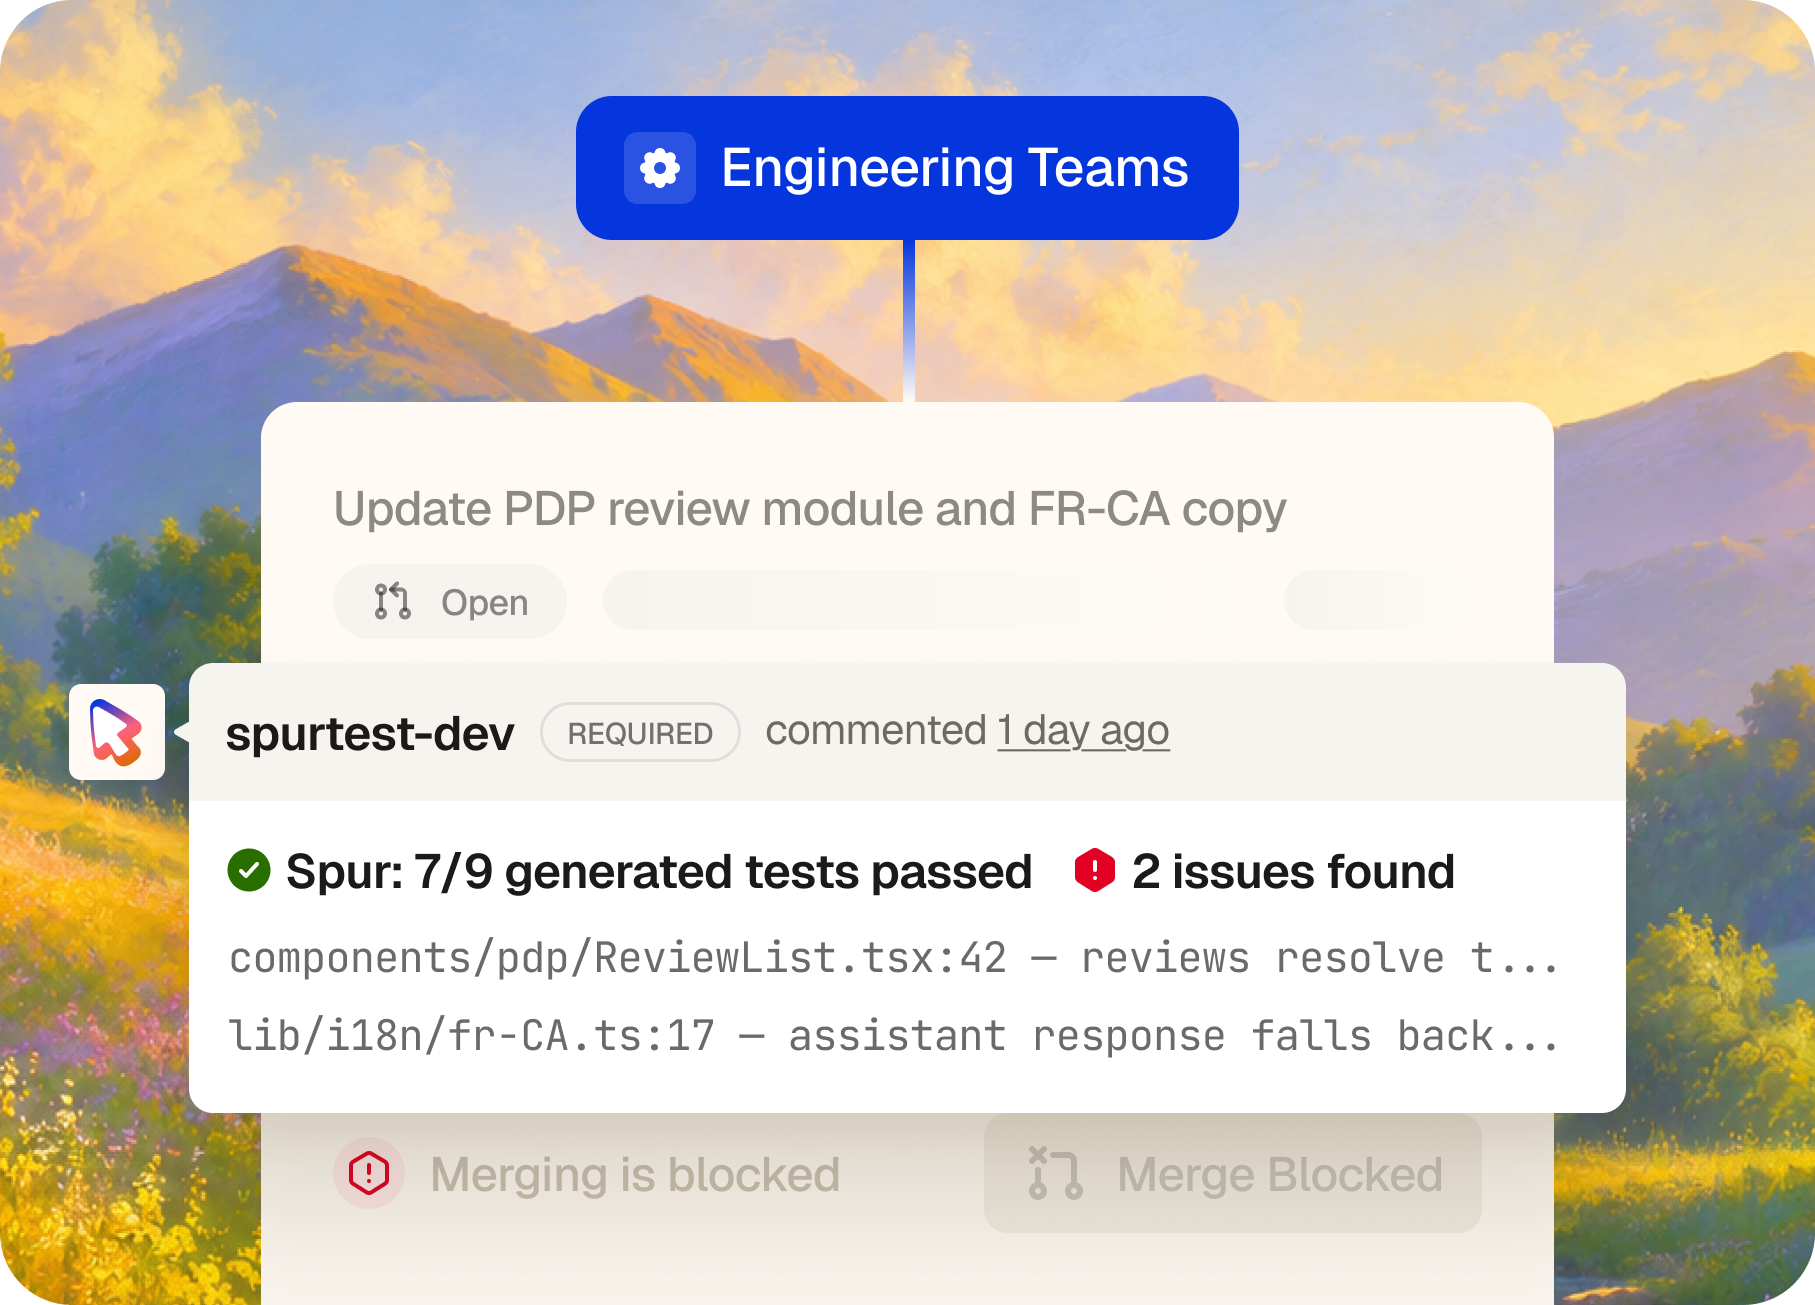The width and height of the screenshot is (1815, 1305).
Task: Click the merge icon inside Merge Blocked button
Action: click(1055, 1173)
